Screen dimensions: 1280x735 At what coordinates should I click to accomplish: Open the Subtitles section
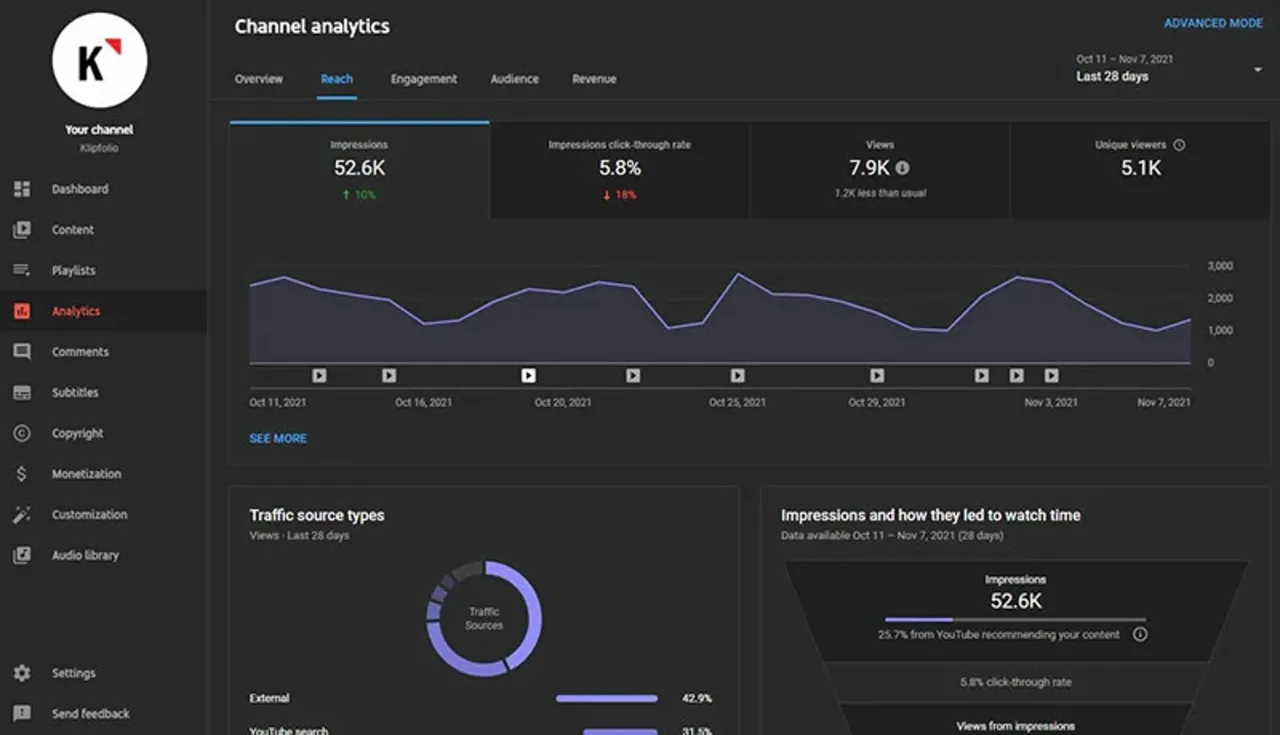coord(74,392)
